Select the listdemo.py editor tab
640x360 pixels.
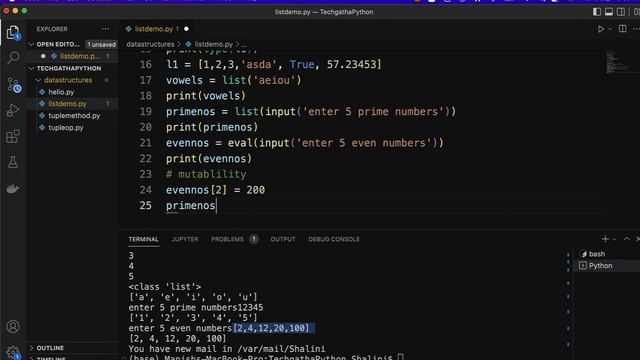154,29
